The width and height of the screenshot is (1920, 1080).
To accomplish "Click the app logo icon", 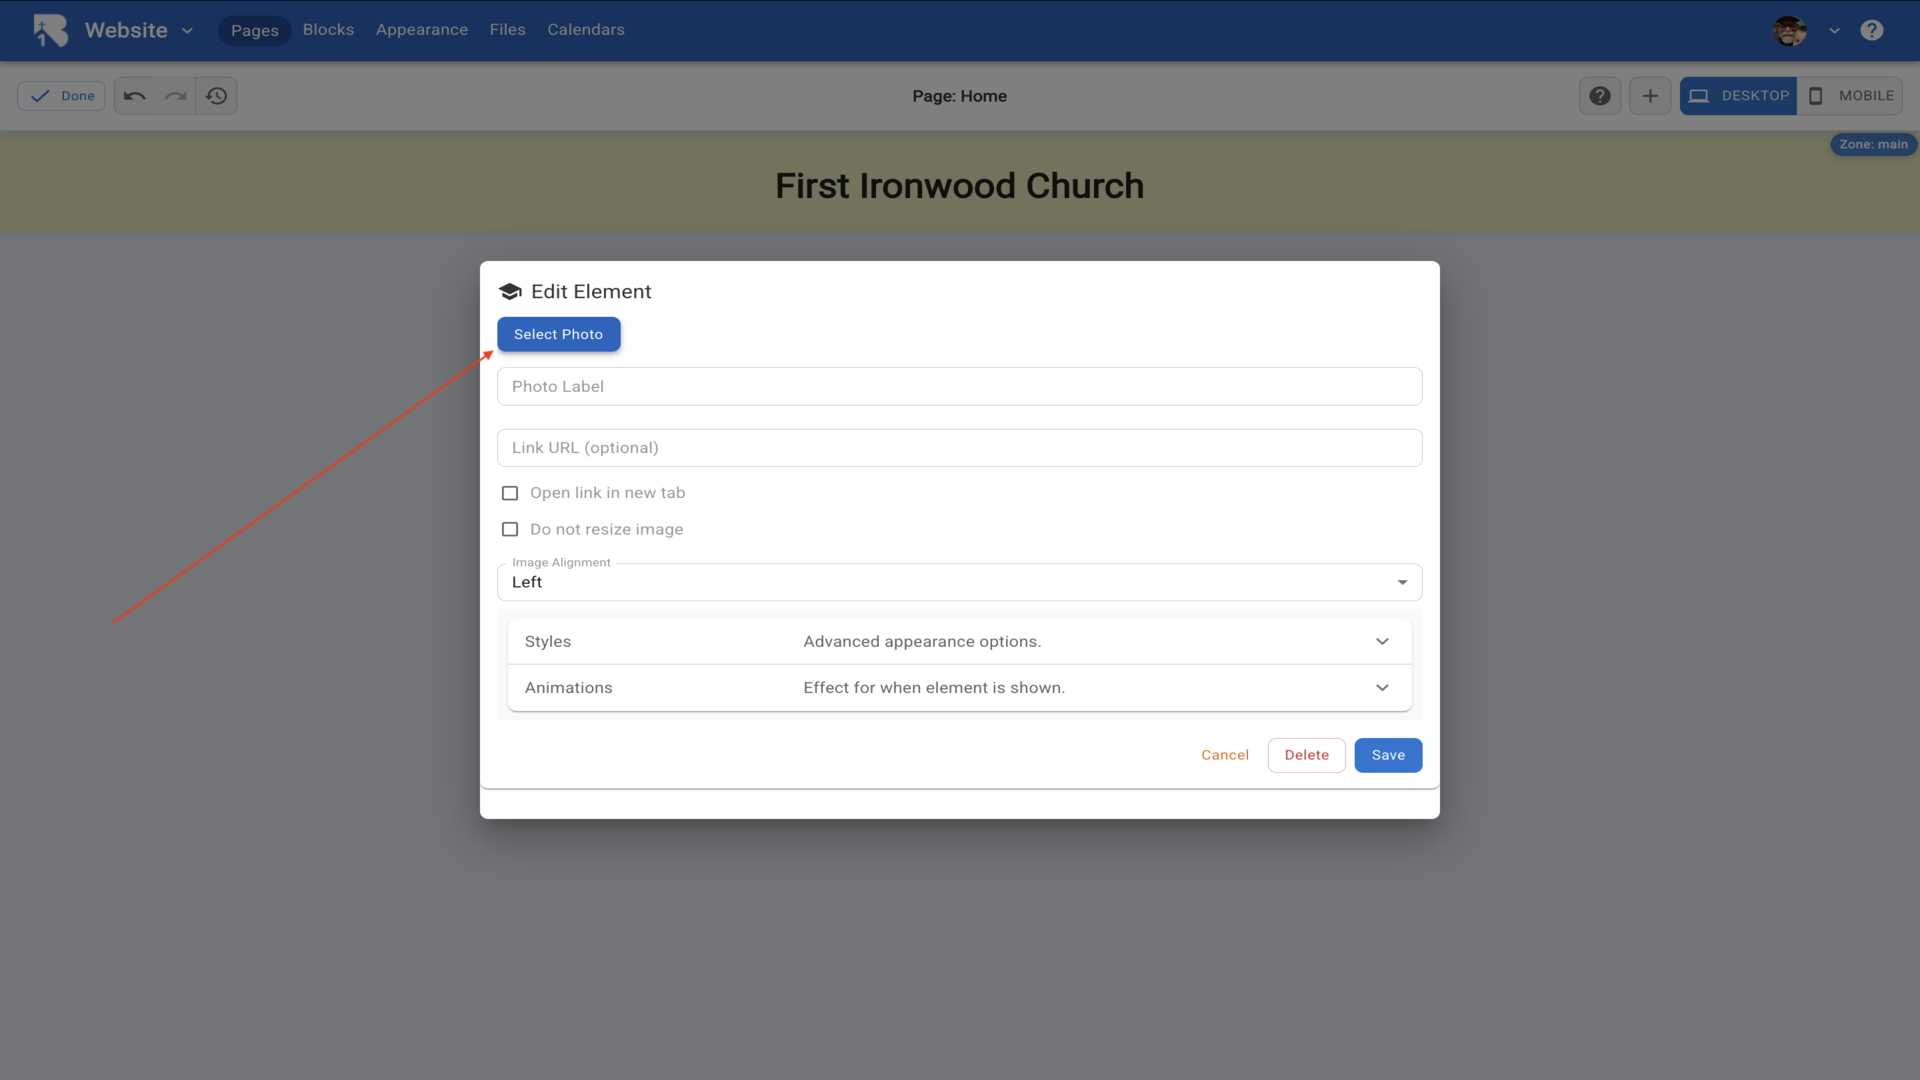I will (50, 30).
